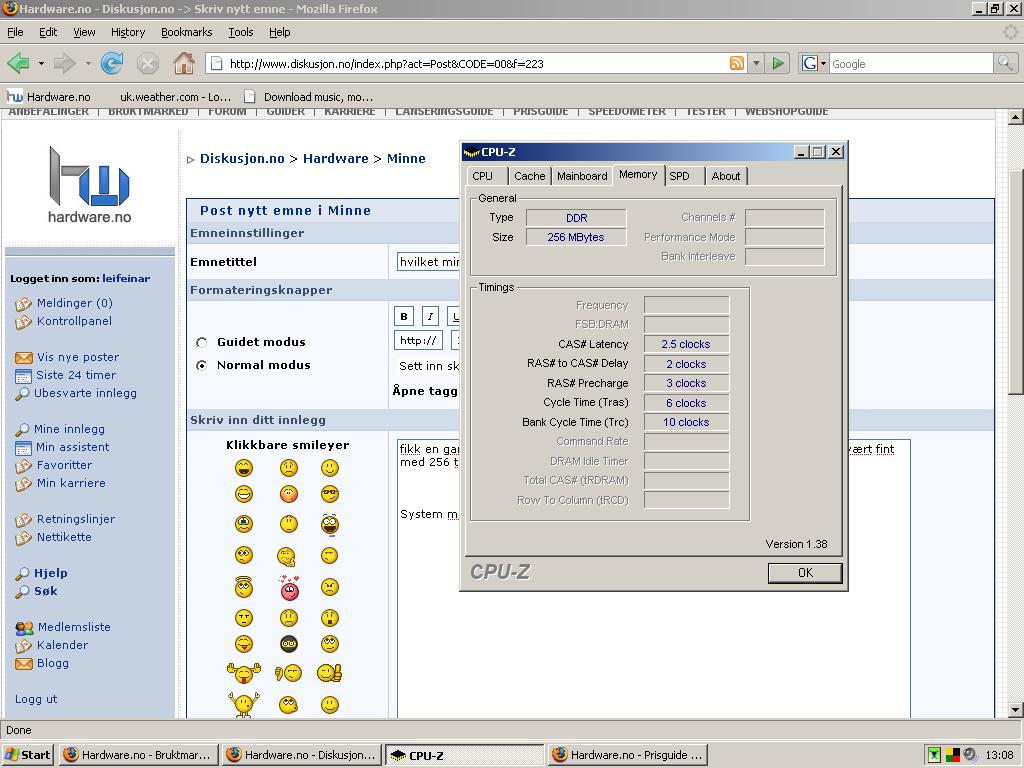Open the File menu
This screenshot has height=768, width=1024.
[x=14, y=32]
